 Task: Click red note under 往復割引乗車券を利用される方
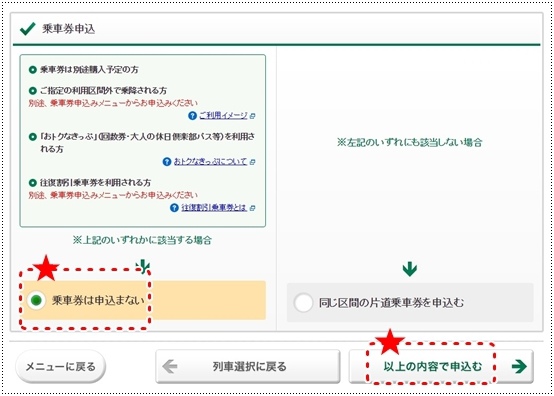pyautogui.click(x=113, y=195)
